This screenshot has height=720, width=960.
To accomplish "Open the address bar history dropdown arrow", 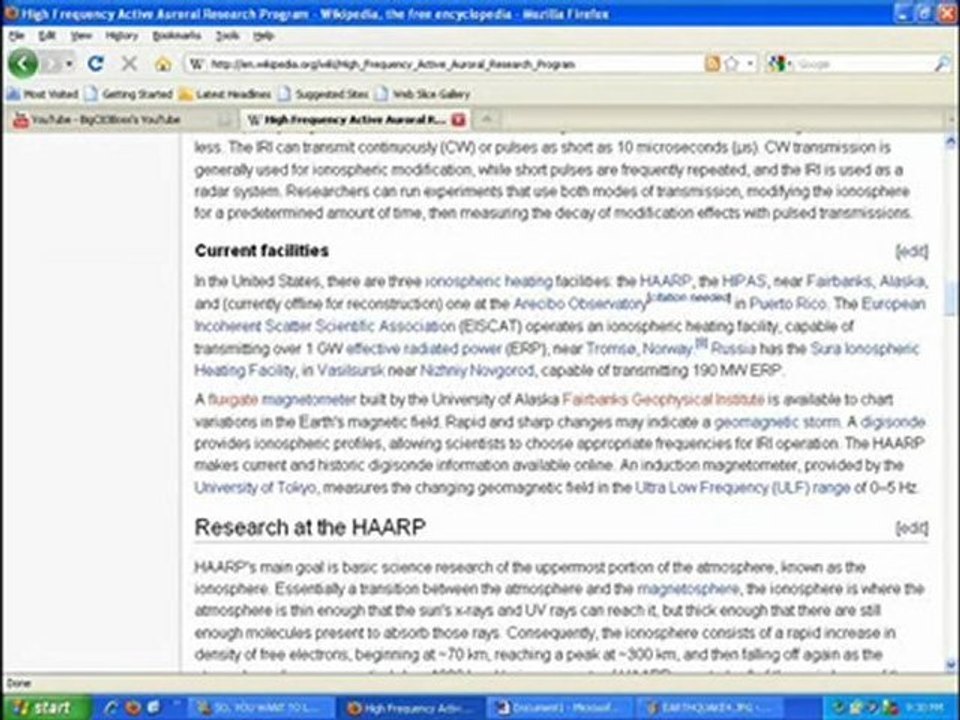I will [750, 64].
